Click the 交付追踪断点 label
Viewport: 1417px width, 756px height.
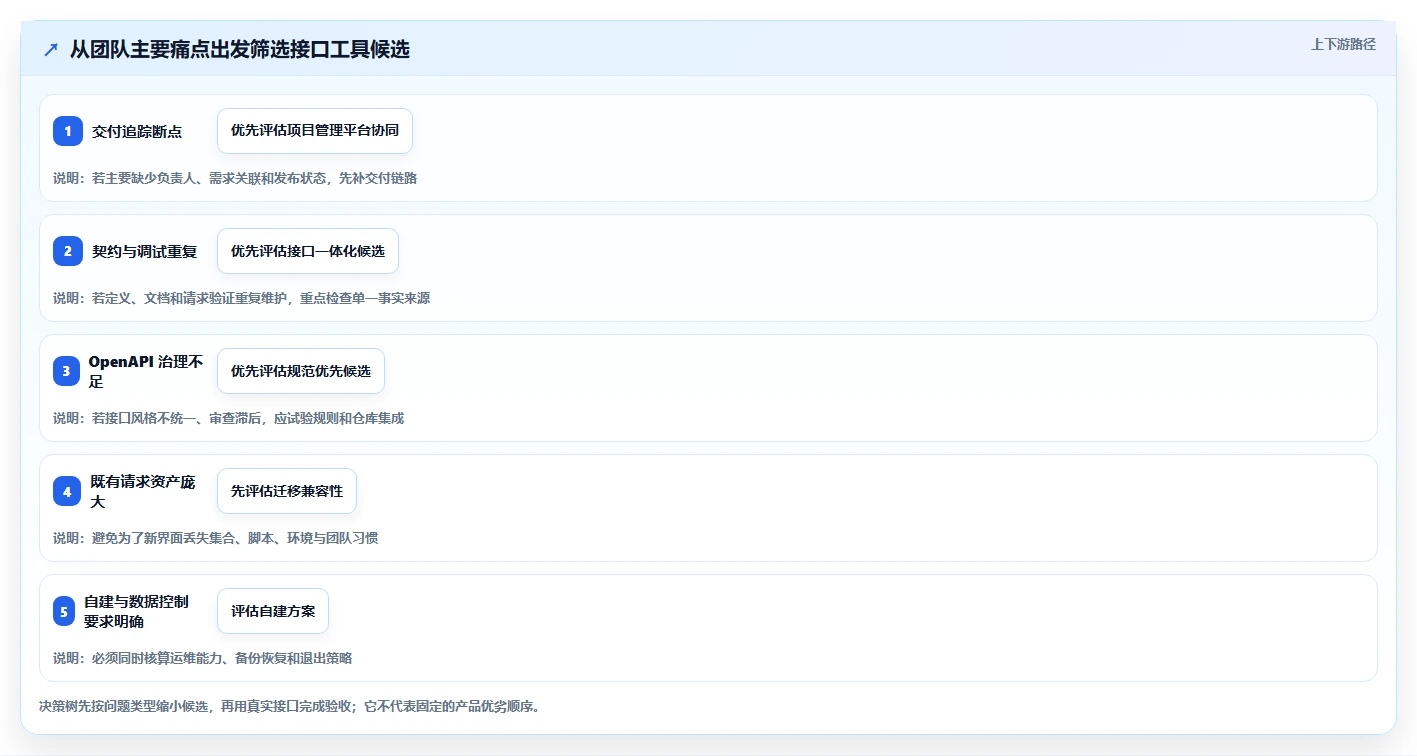coord(137,131)
